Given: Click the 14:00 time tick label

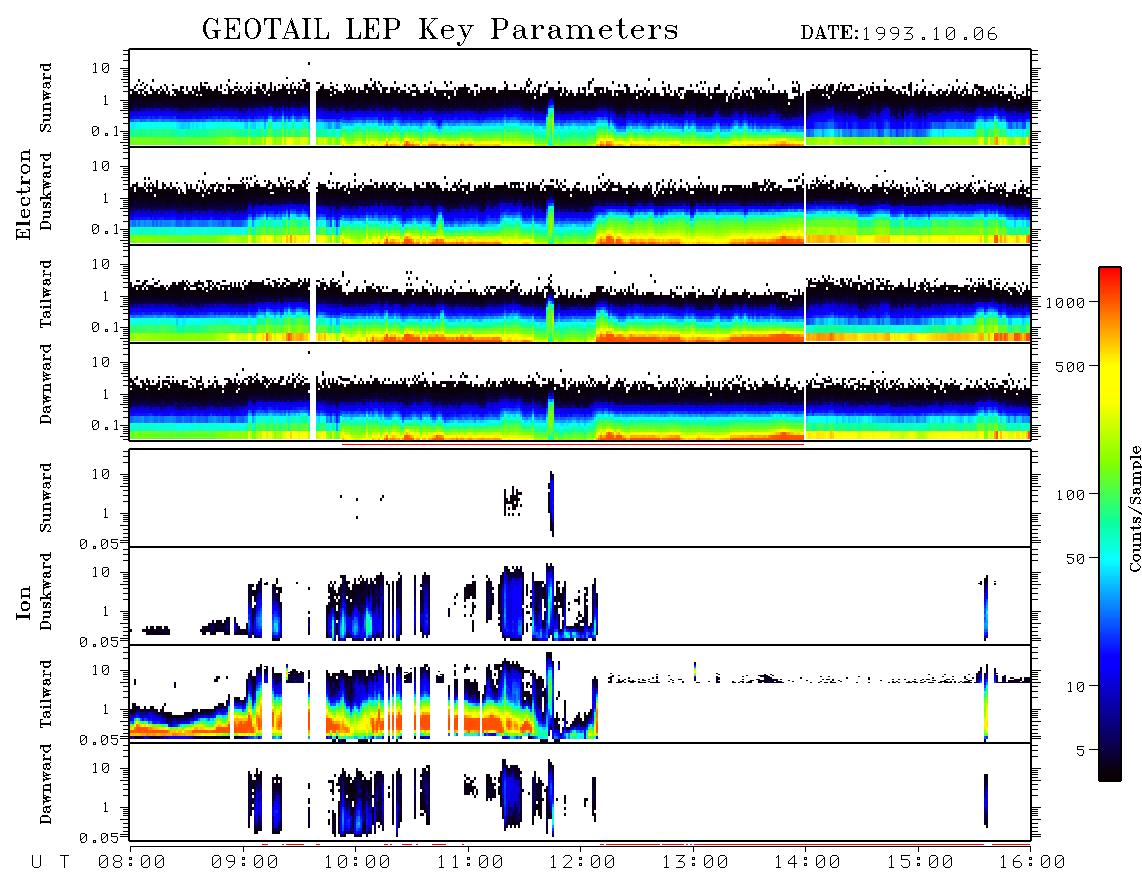Looking at the screenshot, I should 807,862.
